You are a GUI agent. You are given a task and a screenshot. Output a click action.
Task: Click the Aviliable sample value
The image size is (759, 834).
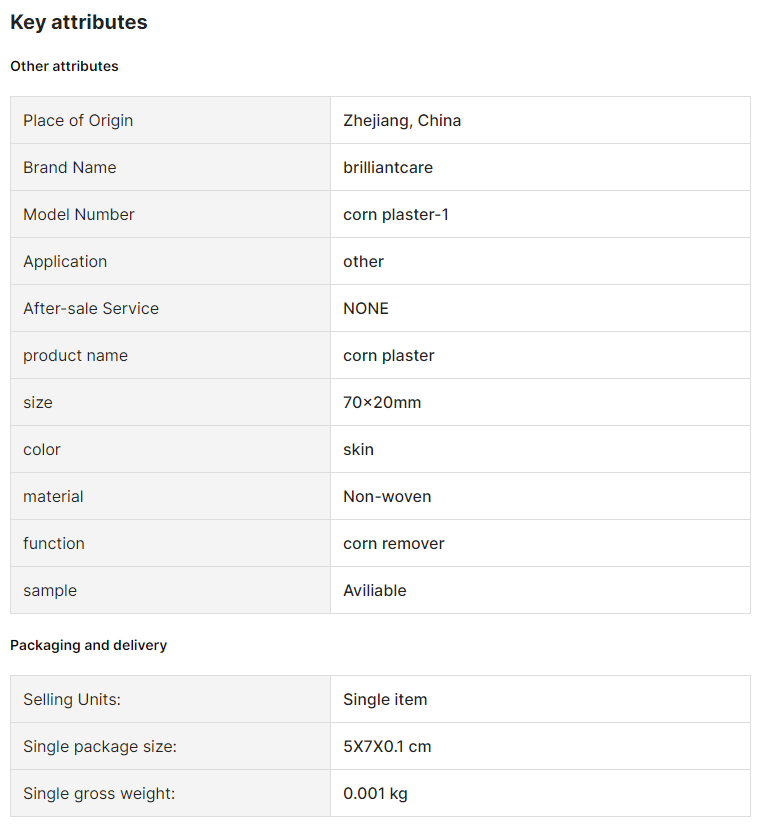374,590
